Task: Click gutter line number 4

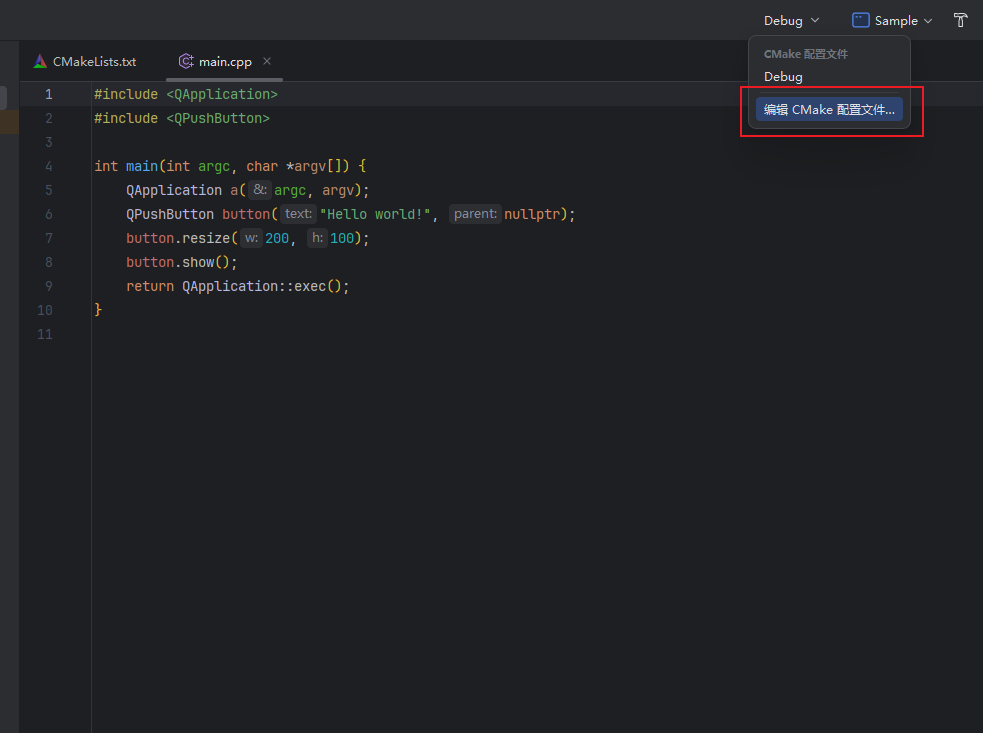Action: point(48,166)
